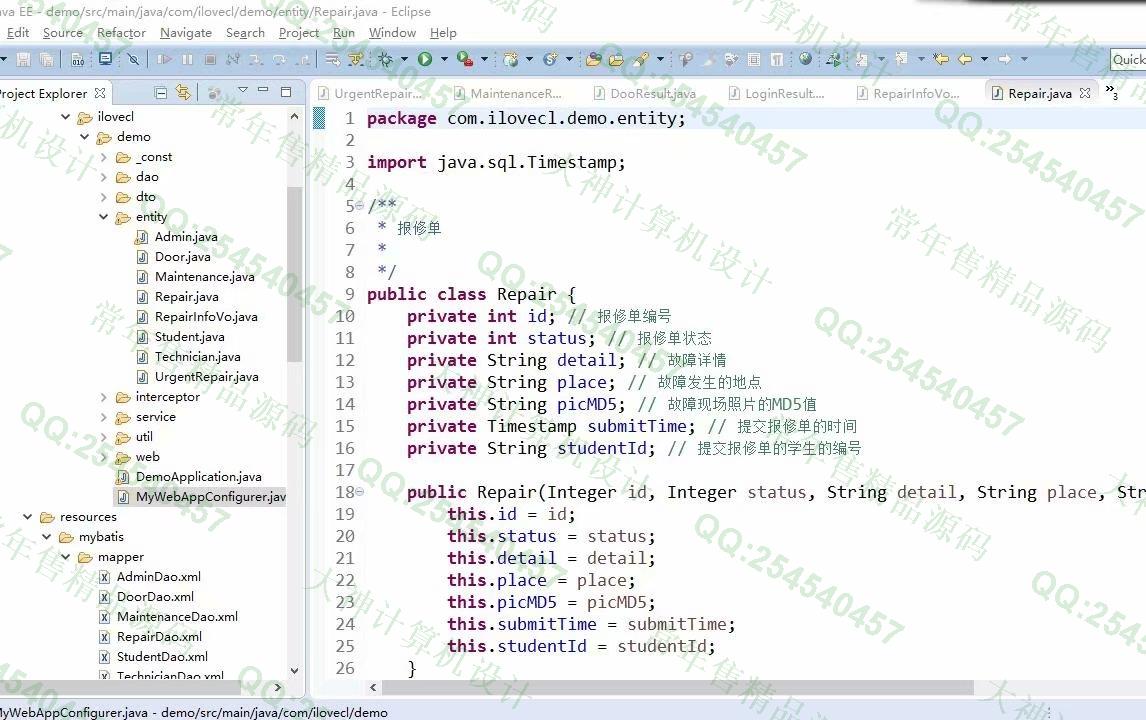The height and width of the screenshot is (720, 1146).
Task: Open the Navigate menu
Action: coord(186,33)
